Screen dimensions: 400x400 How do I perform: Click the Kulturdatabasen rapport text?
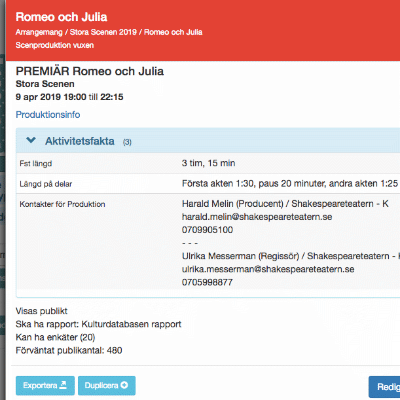coord(131,324)
